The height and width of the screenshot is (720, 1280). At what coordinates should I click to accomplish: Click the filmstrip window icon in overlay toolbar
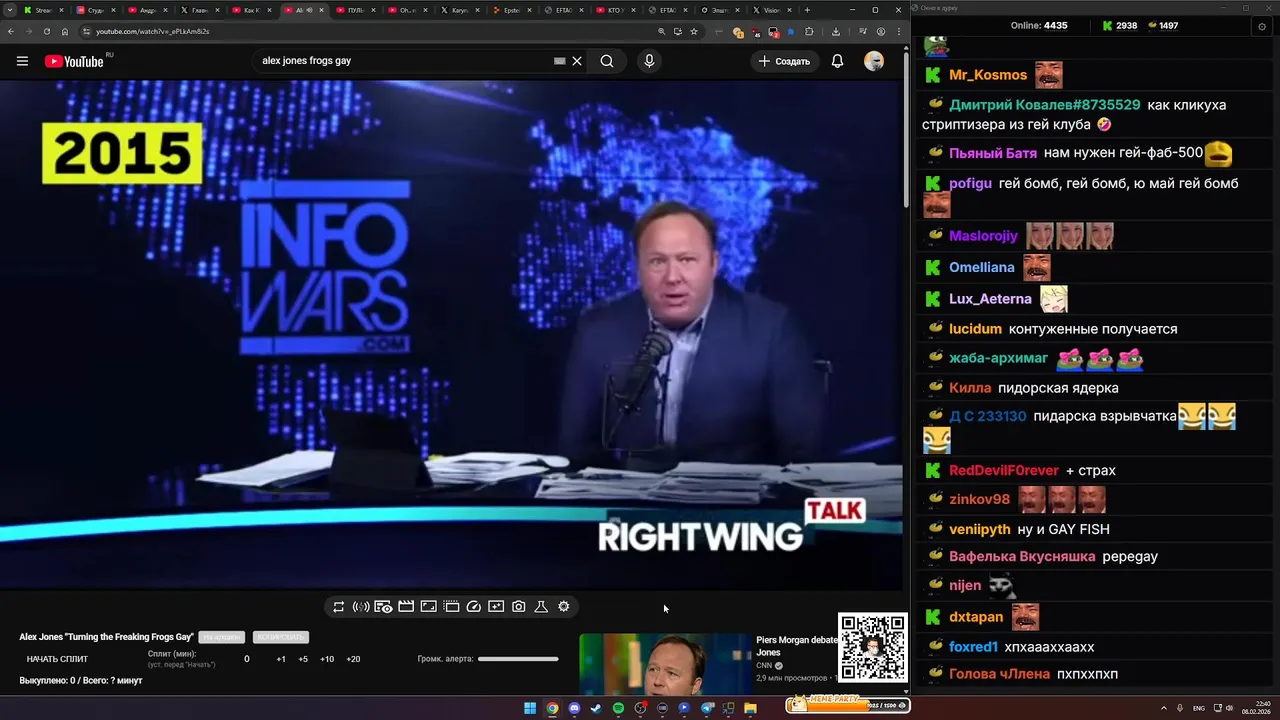point(451,607)
